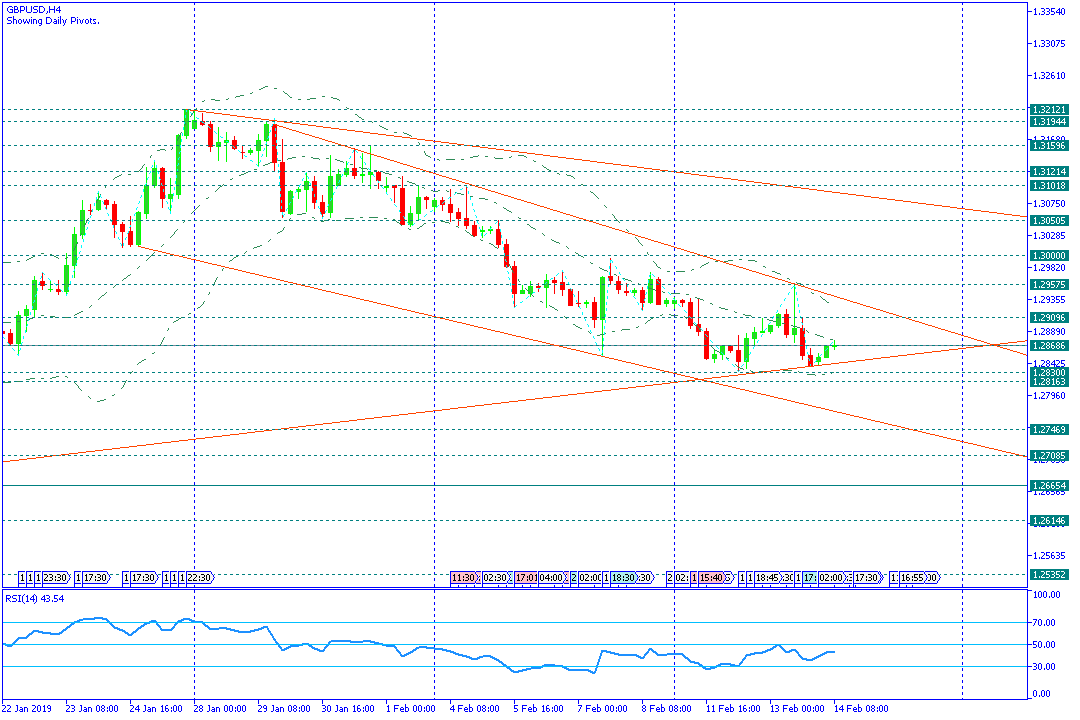Click the 1.32121 pivot price label

tap(1048, 109)
